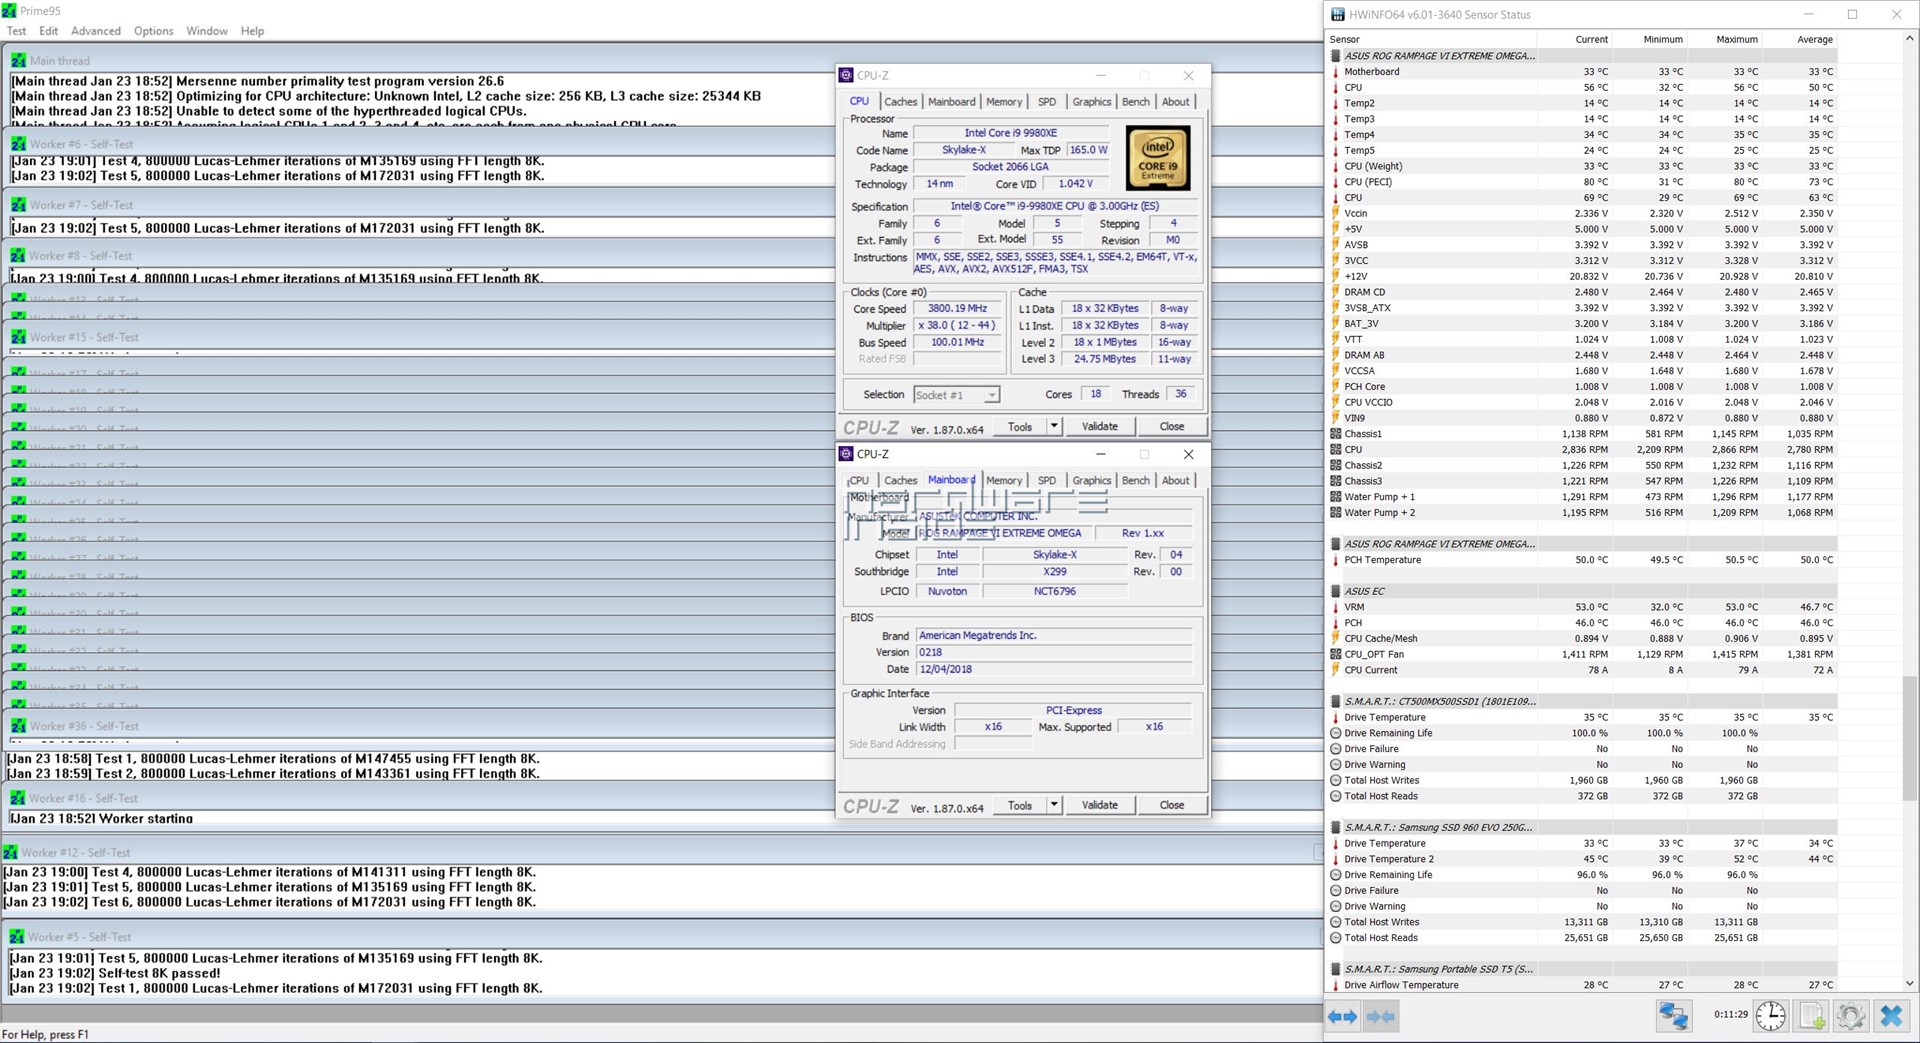Open HWiNFO sensor settings gear icon
Image resolution: width=1920 pixels, height=1043 pixels.
(x=1850, y=1017)
